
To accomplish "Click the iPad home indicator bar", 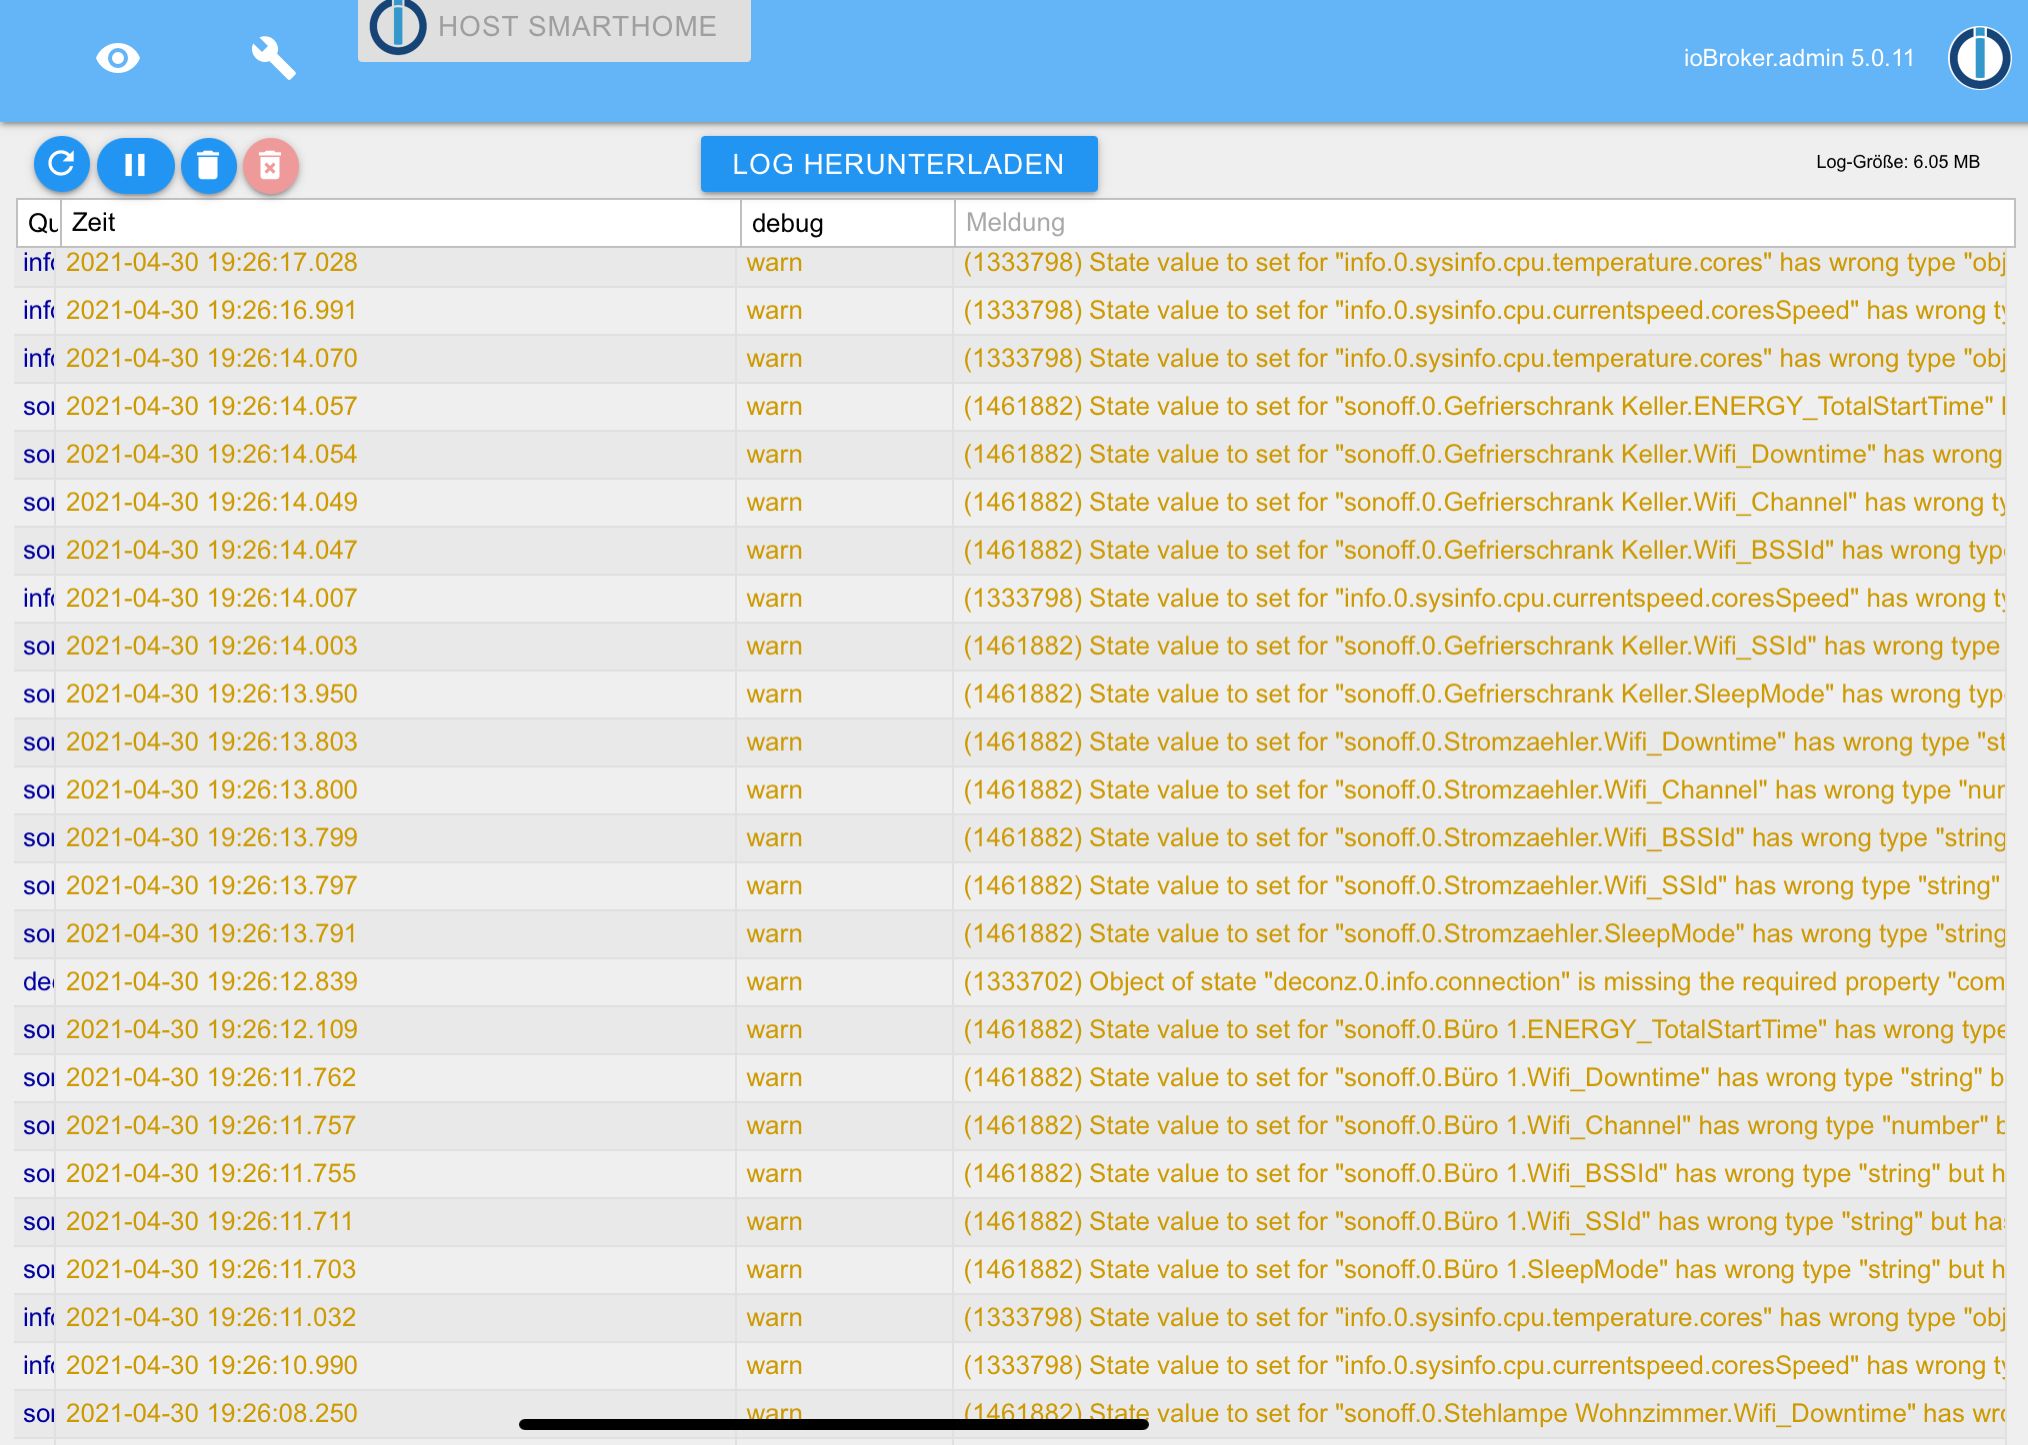I will click(x=833, y=1424).
